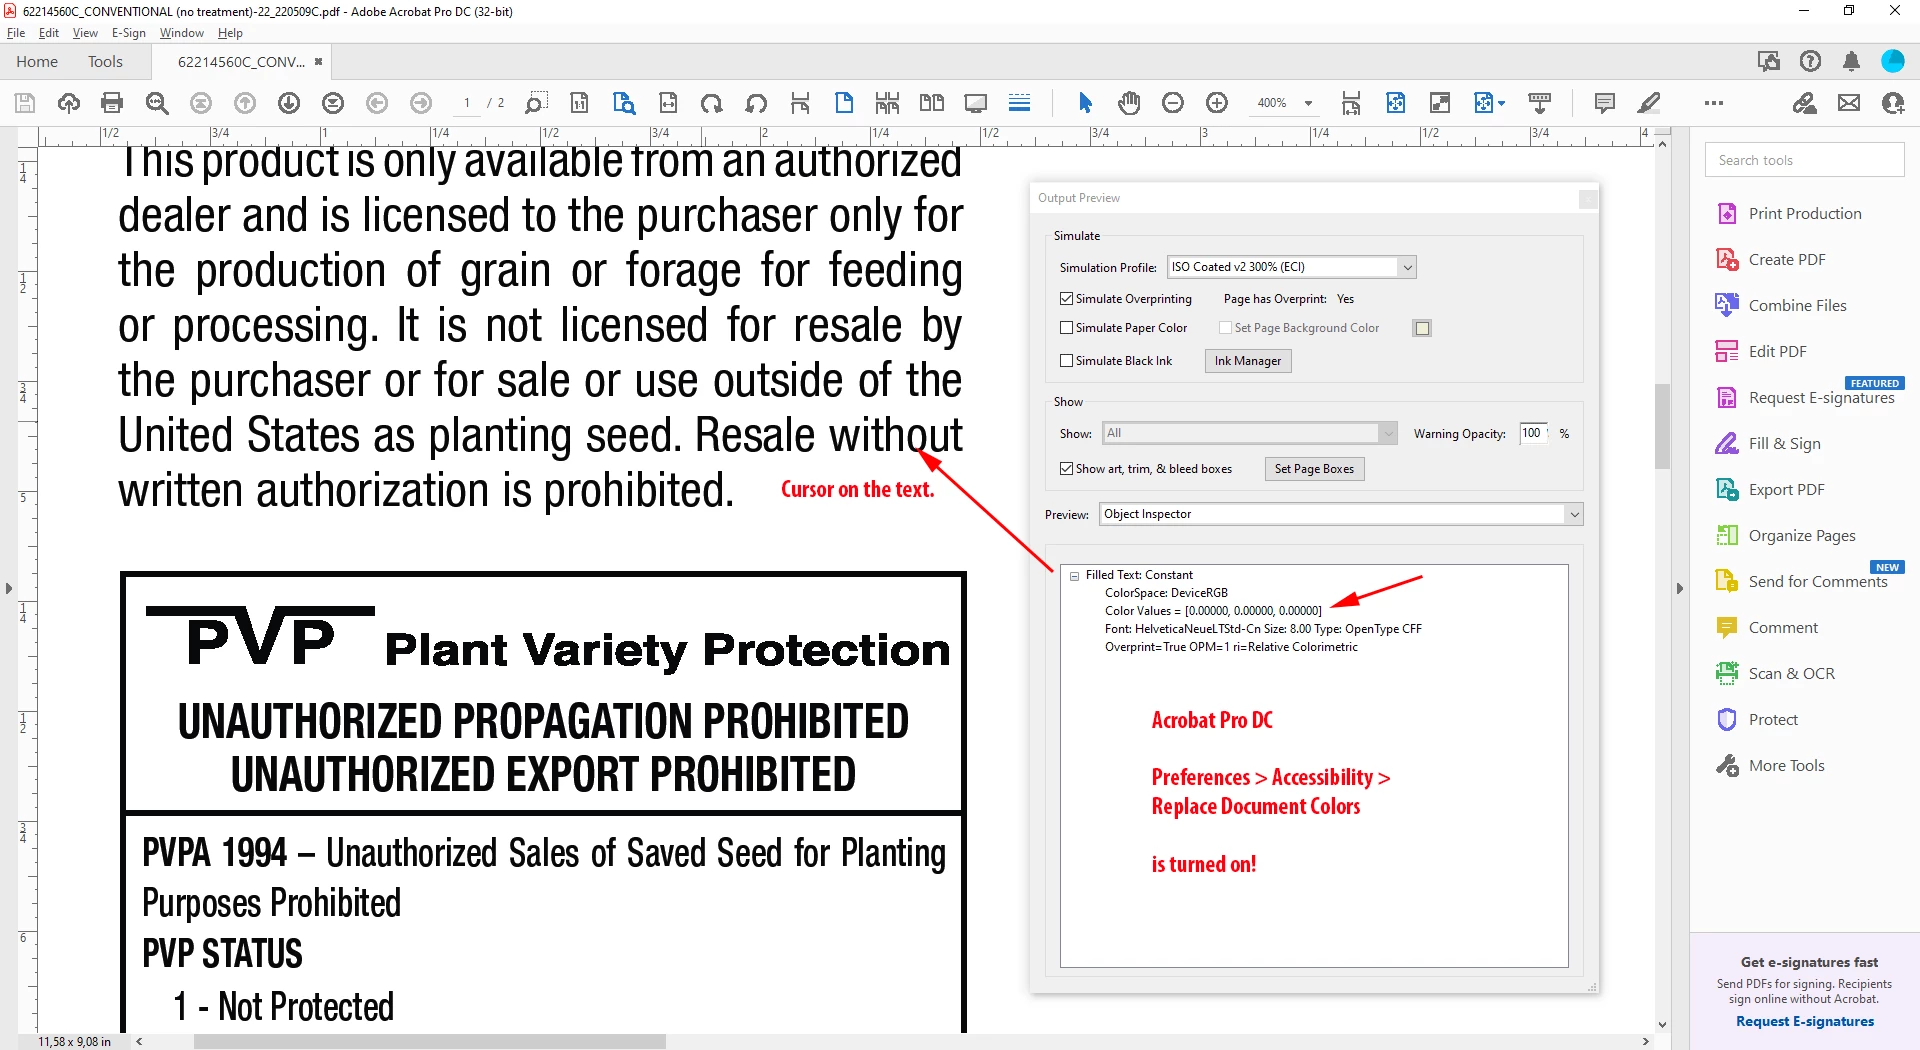Expand the left navigation pane arrow
The width and height of the screenshot is (1920, 1050).
[x=9, y=588]
